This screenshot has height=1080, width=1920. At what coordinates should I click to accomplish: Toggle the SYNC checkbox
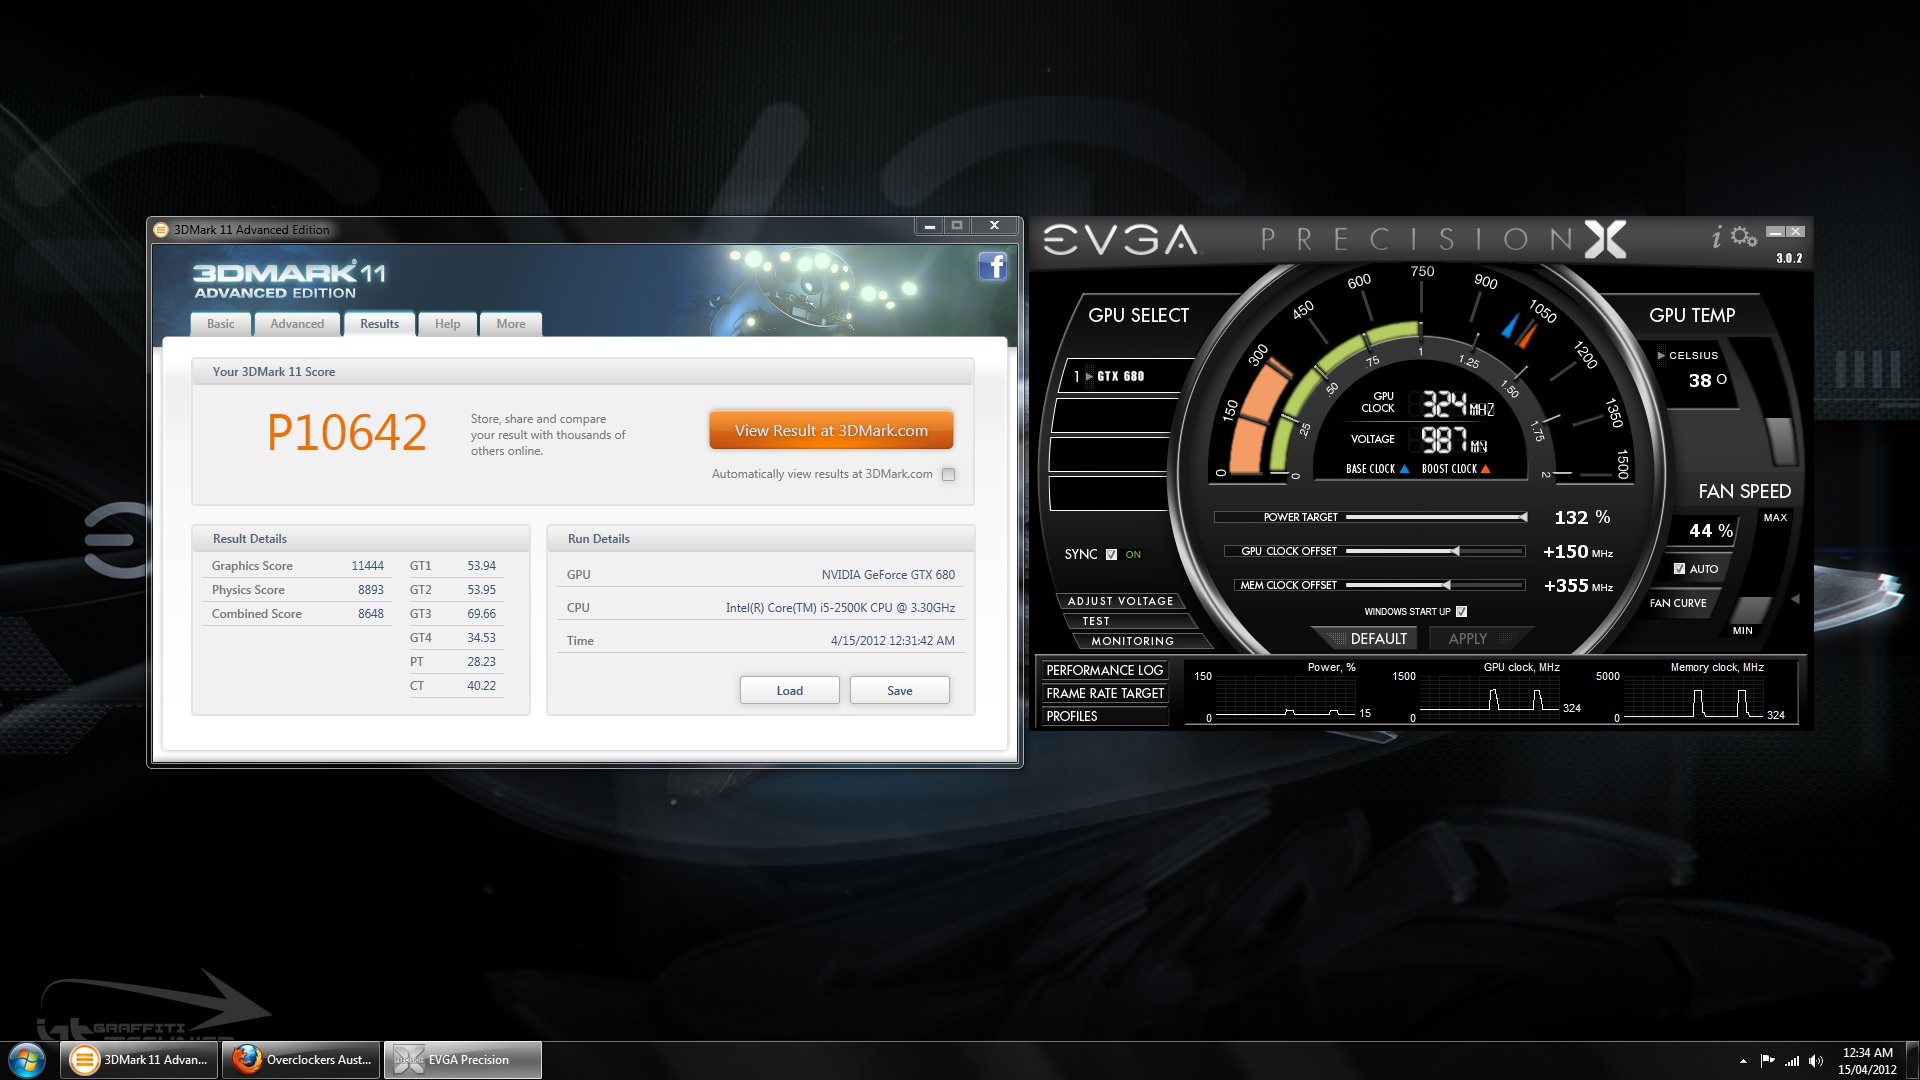pyautogui.click(x=1111, y=554)
